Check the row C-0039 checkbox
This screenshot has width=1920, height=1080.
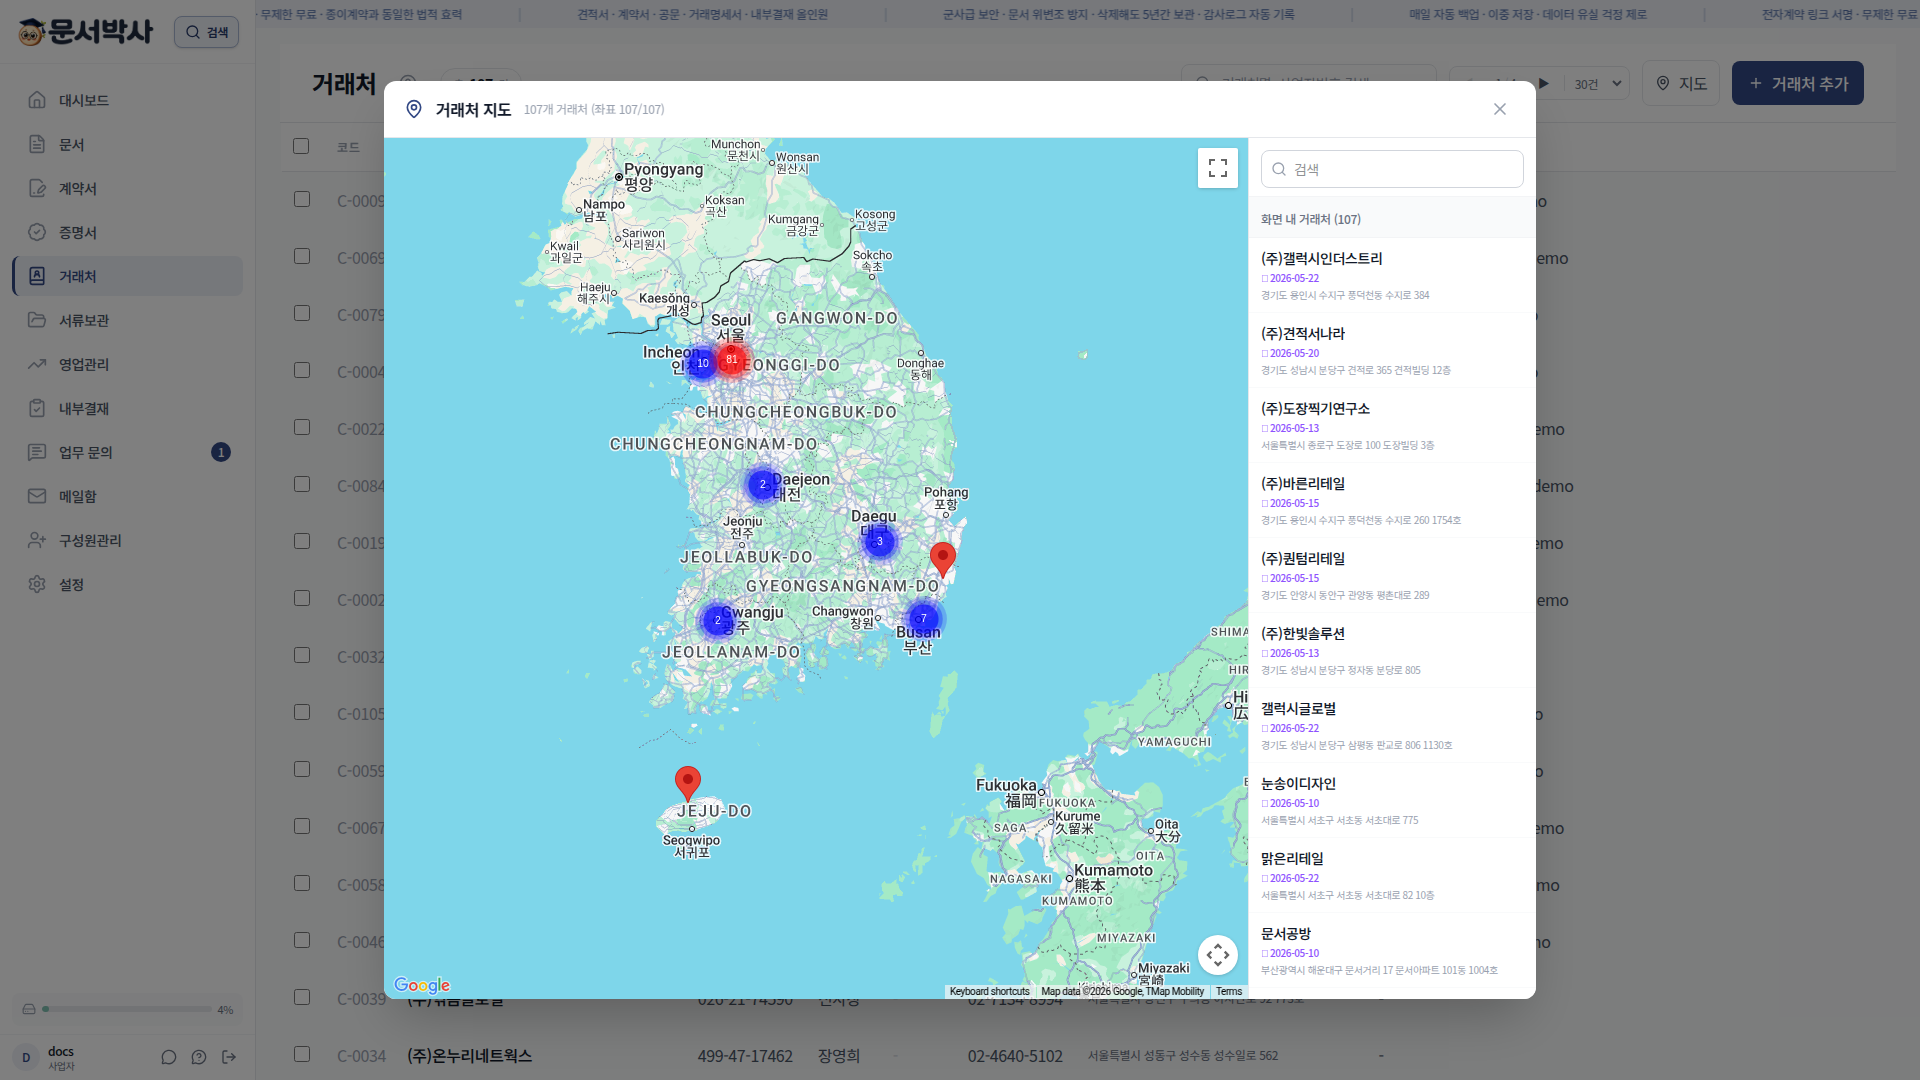(x=302, y=997)
